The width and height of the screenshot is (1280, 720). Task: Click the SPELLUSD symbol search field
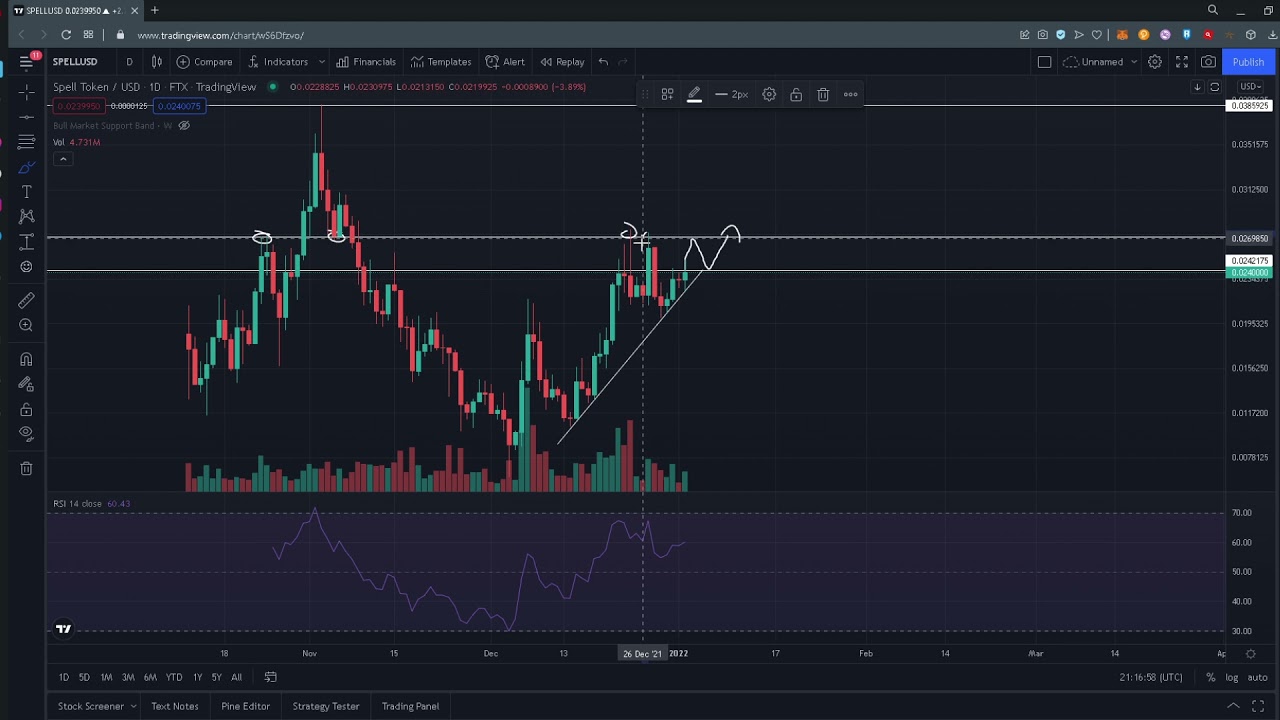point(77,62)
